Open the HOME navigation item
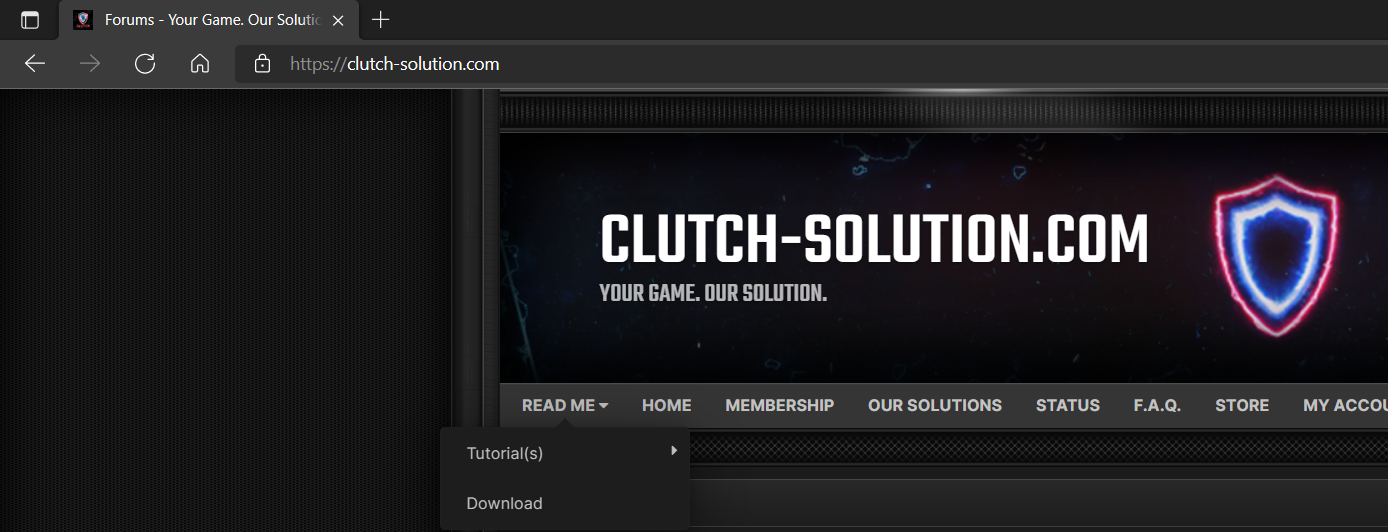1388x532 pixels. (x=666, y=405)
